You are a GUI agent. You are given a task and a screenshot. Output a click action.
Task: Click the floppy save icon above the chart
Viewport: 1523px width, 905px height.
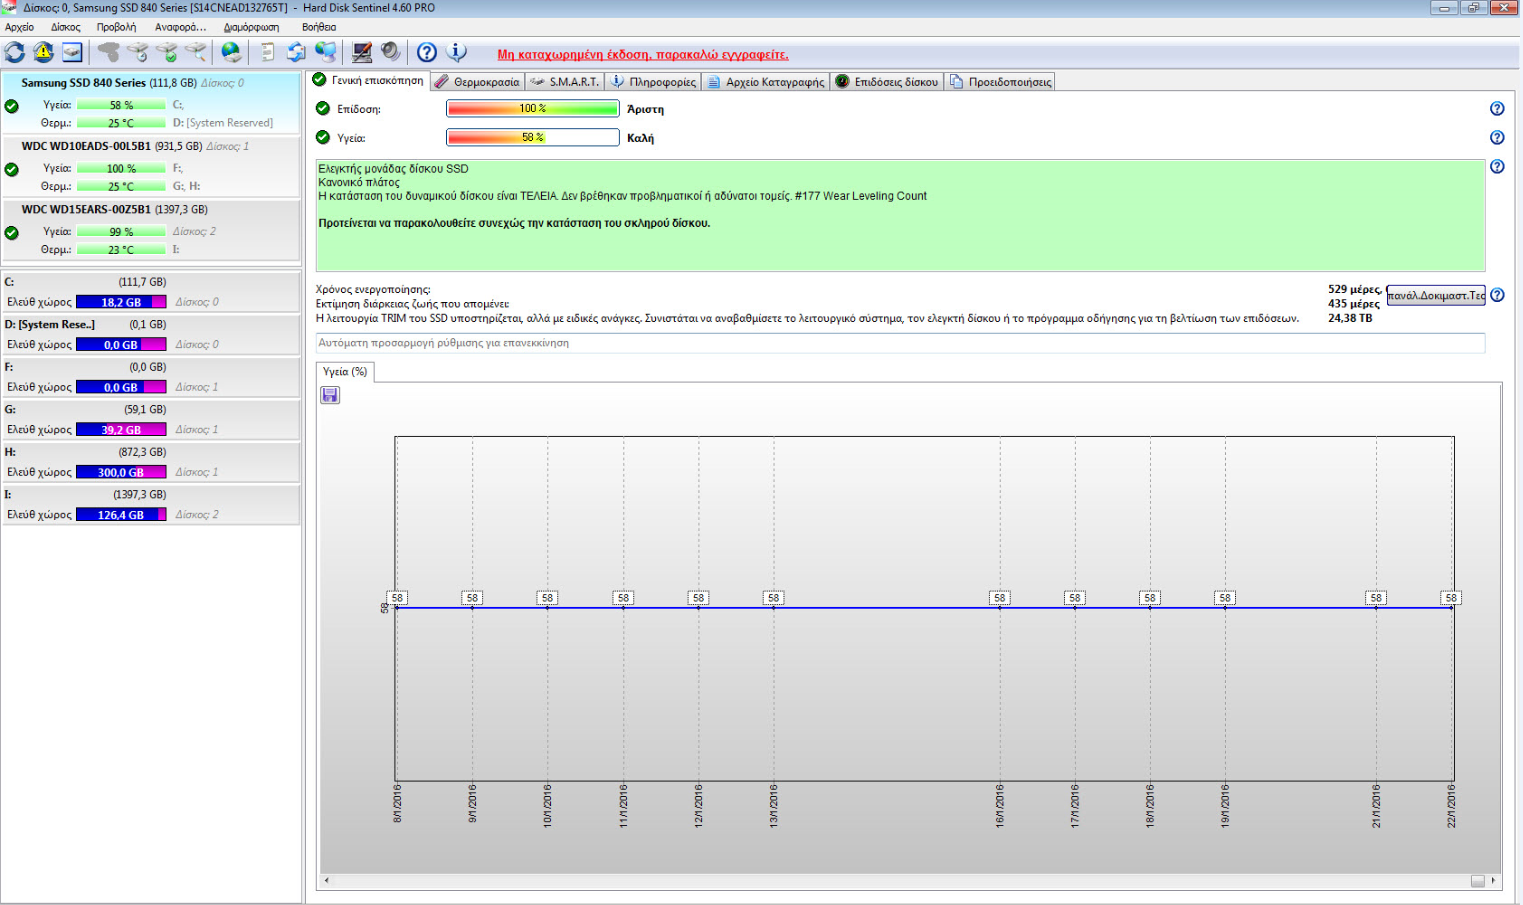pos(330,395)
